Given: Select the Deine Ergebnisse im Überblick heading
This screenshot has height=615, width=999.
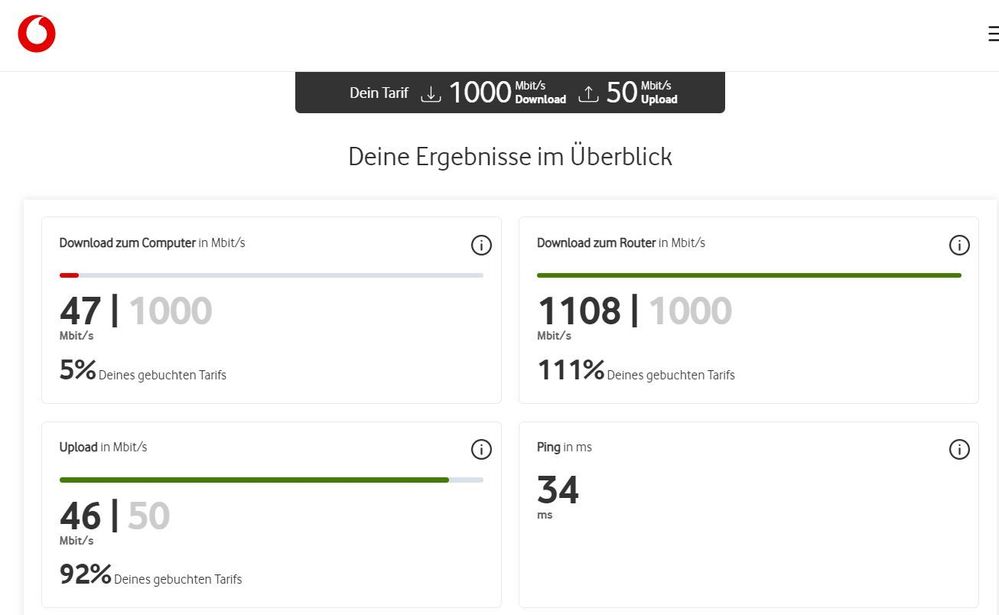Looking at the screenshot, I should pos(510,157).
